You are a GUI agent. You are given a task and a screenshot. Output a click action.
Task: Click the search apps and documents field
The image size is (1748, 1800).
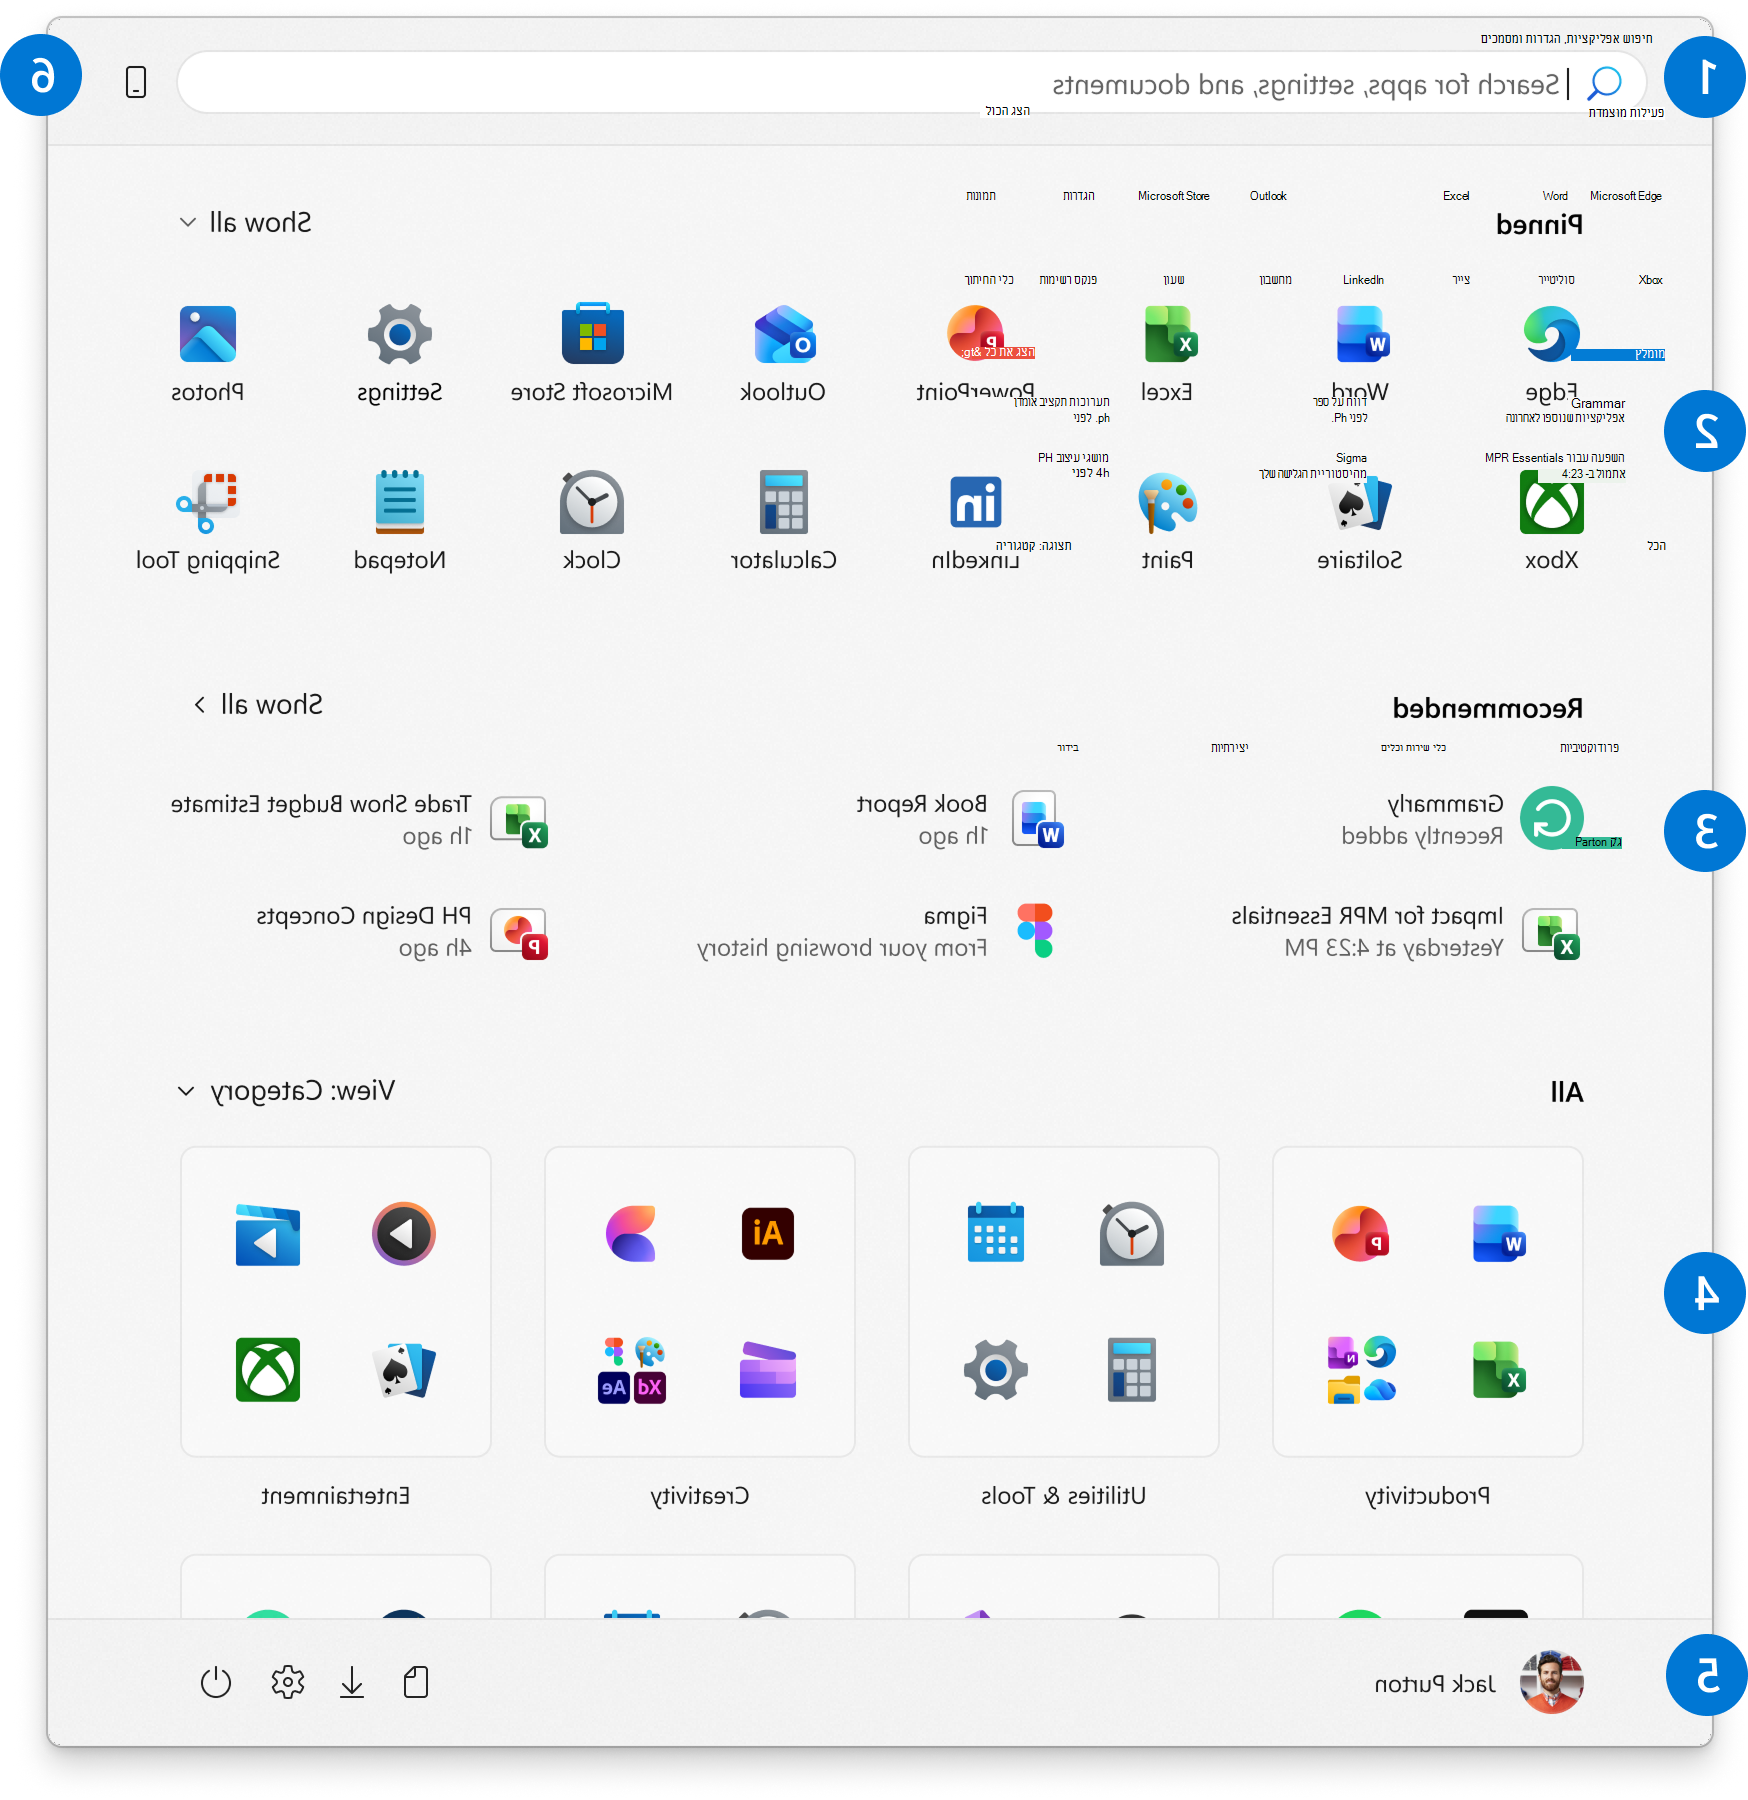click(912, 84)
